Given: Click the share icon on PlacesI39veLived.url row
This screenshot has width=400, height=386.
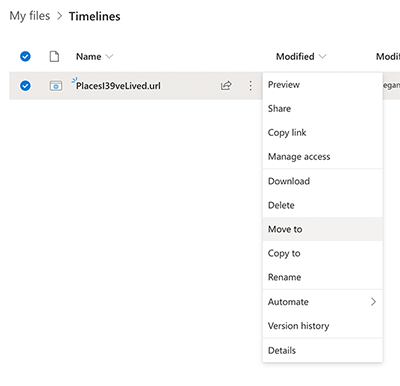Looking at the screenshot, I should click(x=226, y=86).
